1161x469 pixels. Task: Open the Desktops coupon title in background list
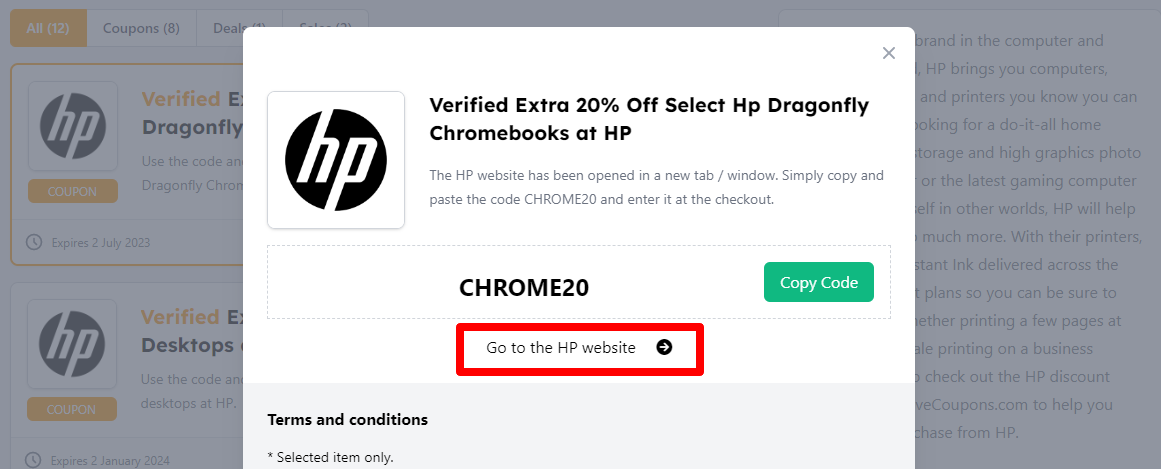[192, 331]
